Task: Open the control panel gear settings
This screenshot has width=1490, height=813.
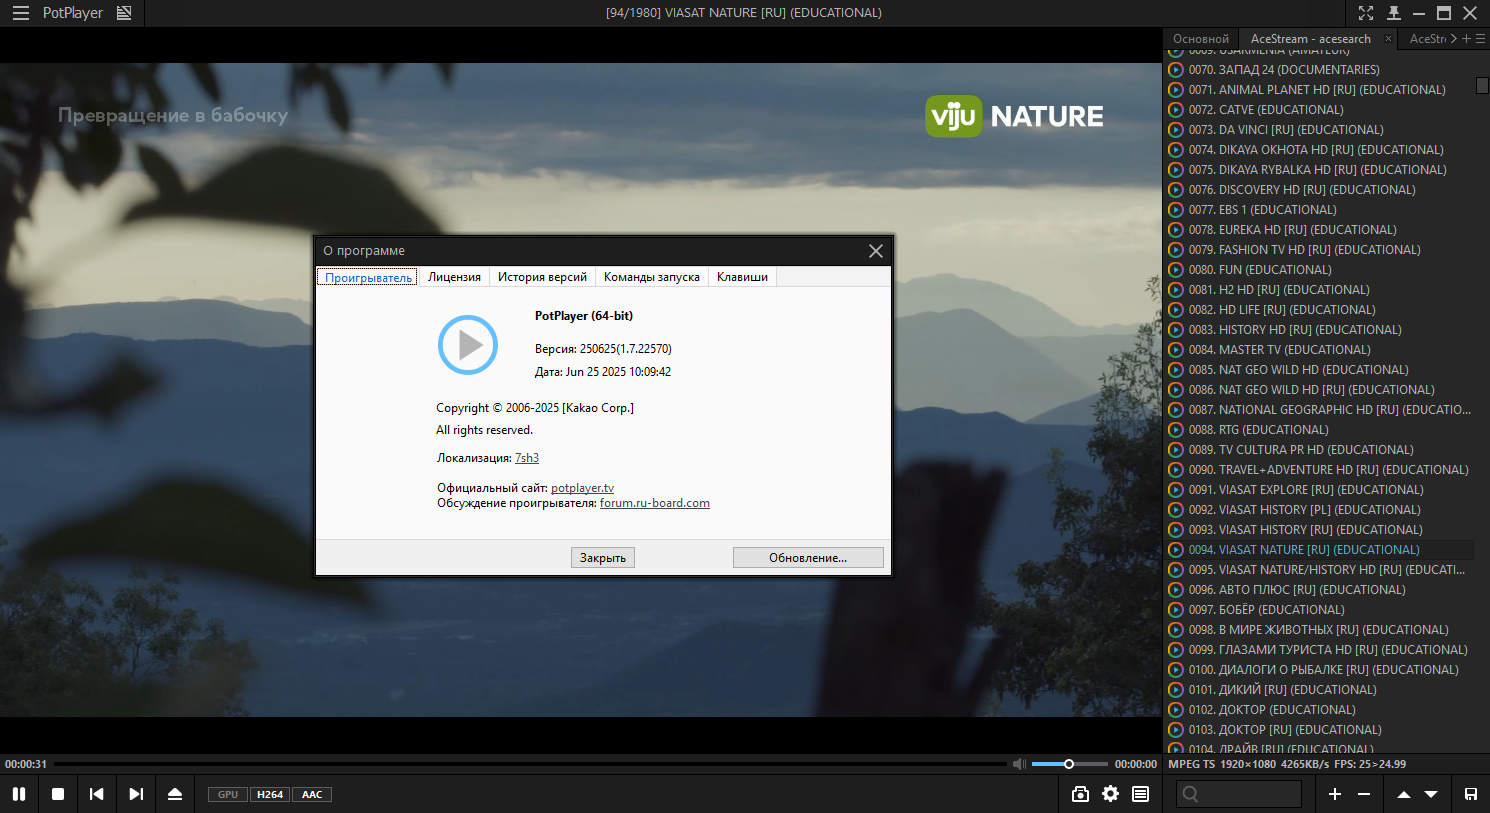Action: coord(1110,794)
